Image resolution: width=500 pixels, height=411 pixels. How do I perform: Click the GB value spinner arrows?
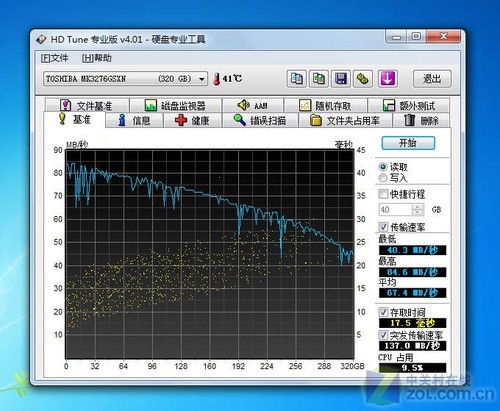tap(417, 210)
